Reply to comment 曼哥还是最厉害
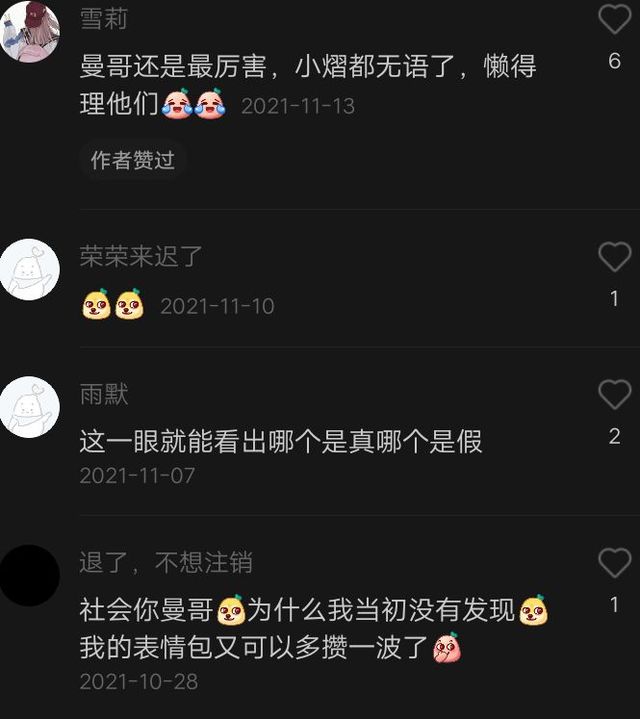This screenshot has height=719, width=640. pyautogui.click(x=308, y=85)
